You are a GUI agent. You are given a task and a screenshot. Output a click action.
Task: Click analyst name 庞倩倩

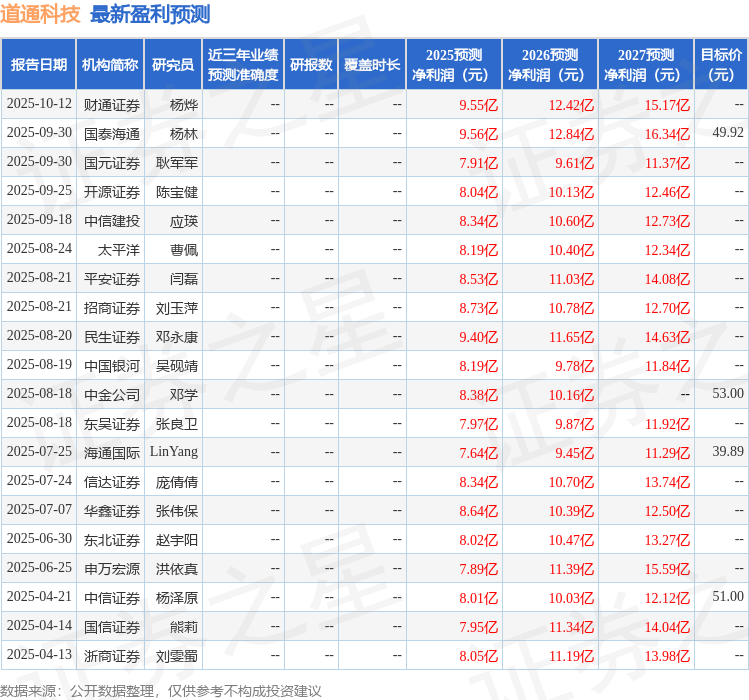(177, 482)
